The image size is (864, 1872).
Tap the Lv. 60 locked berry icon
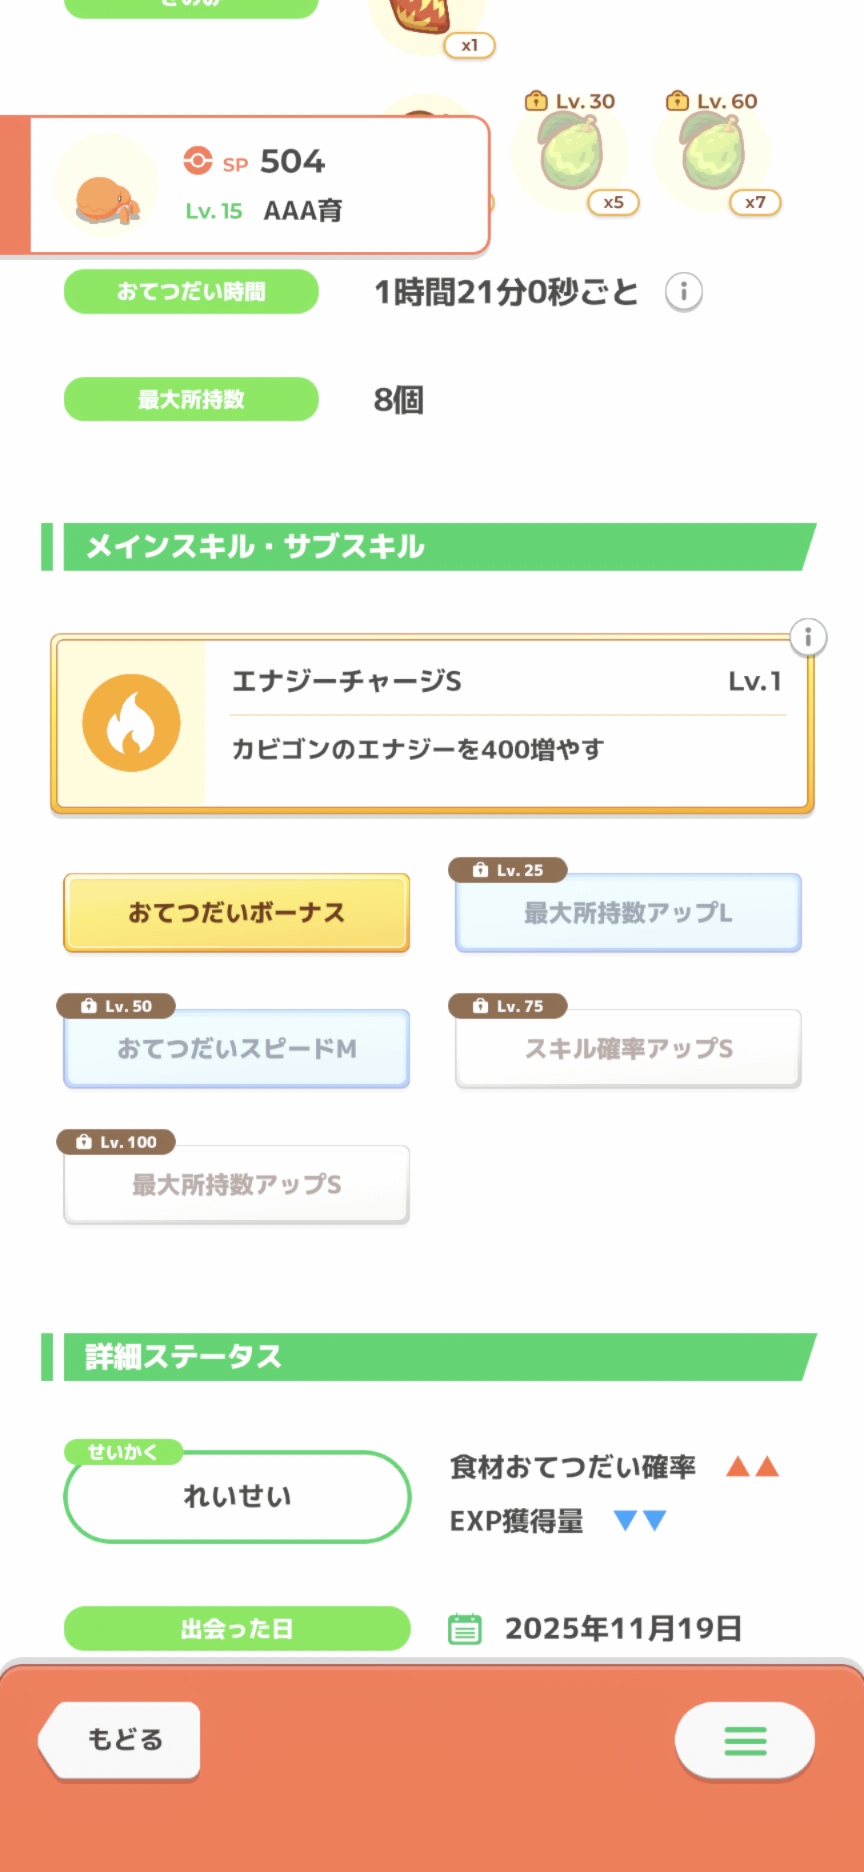712,152
